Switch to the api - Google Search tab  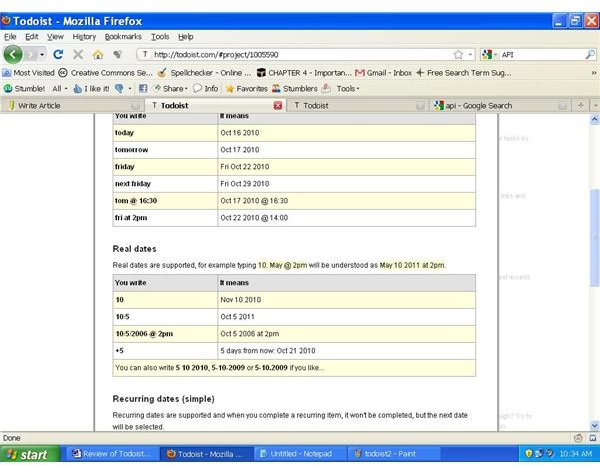coord(499,106)
